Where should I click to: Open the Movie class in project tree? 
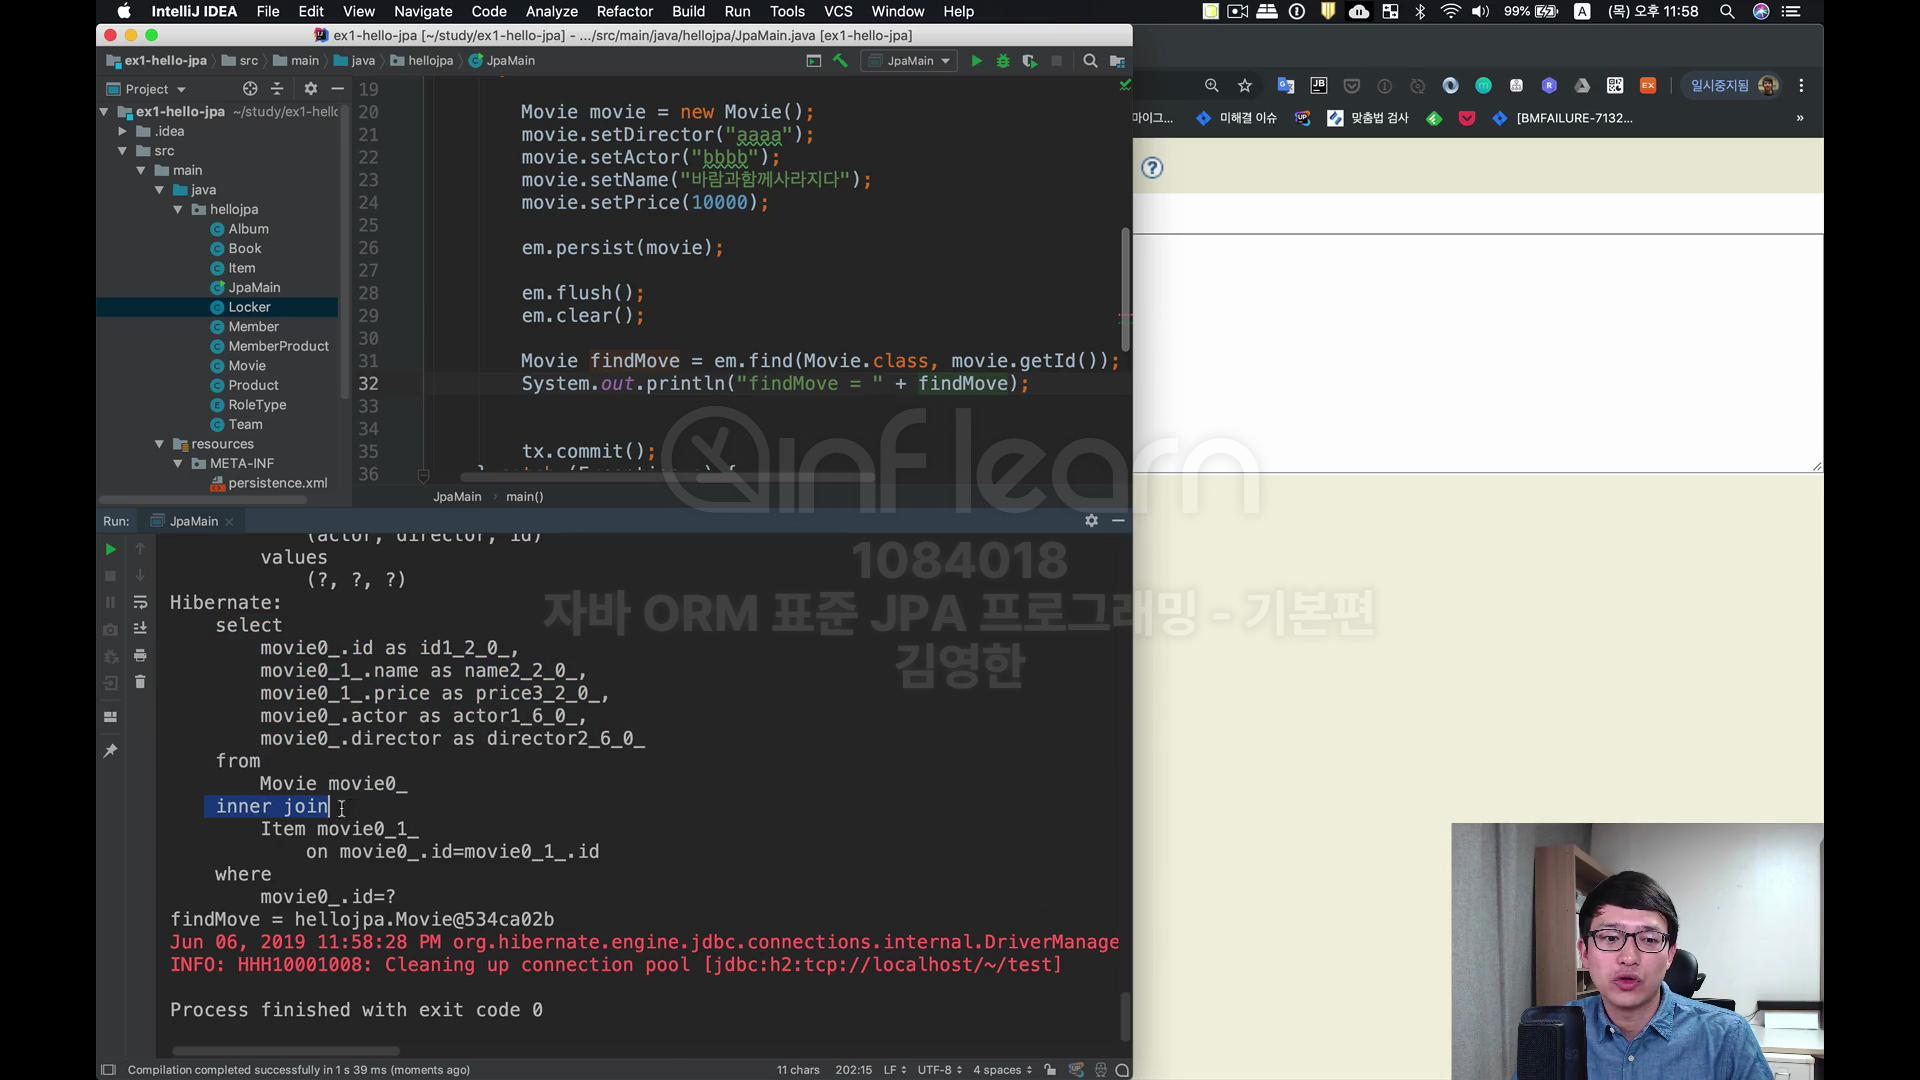[x=246, y=366]
